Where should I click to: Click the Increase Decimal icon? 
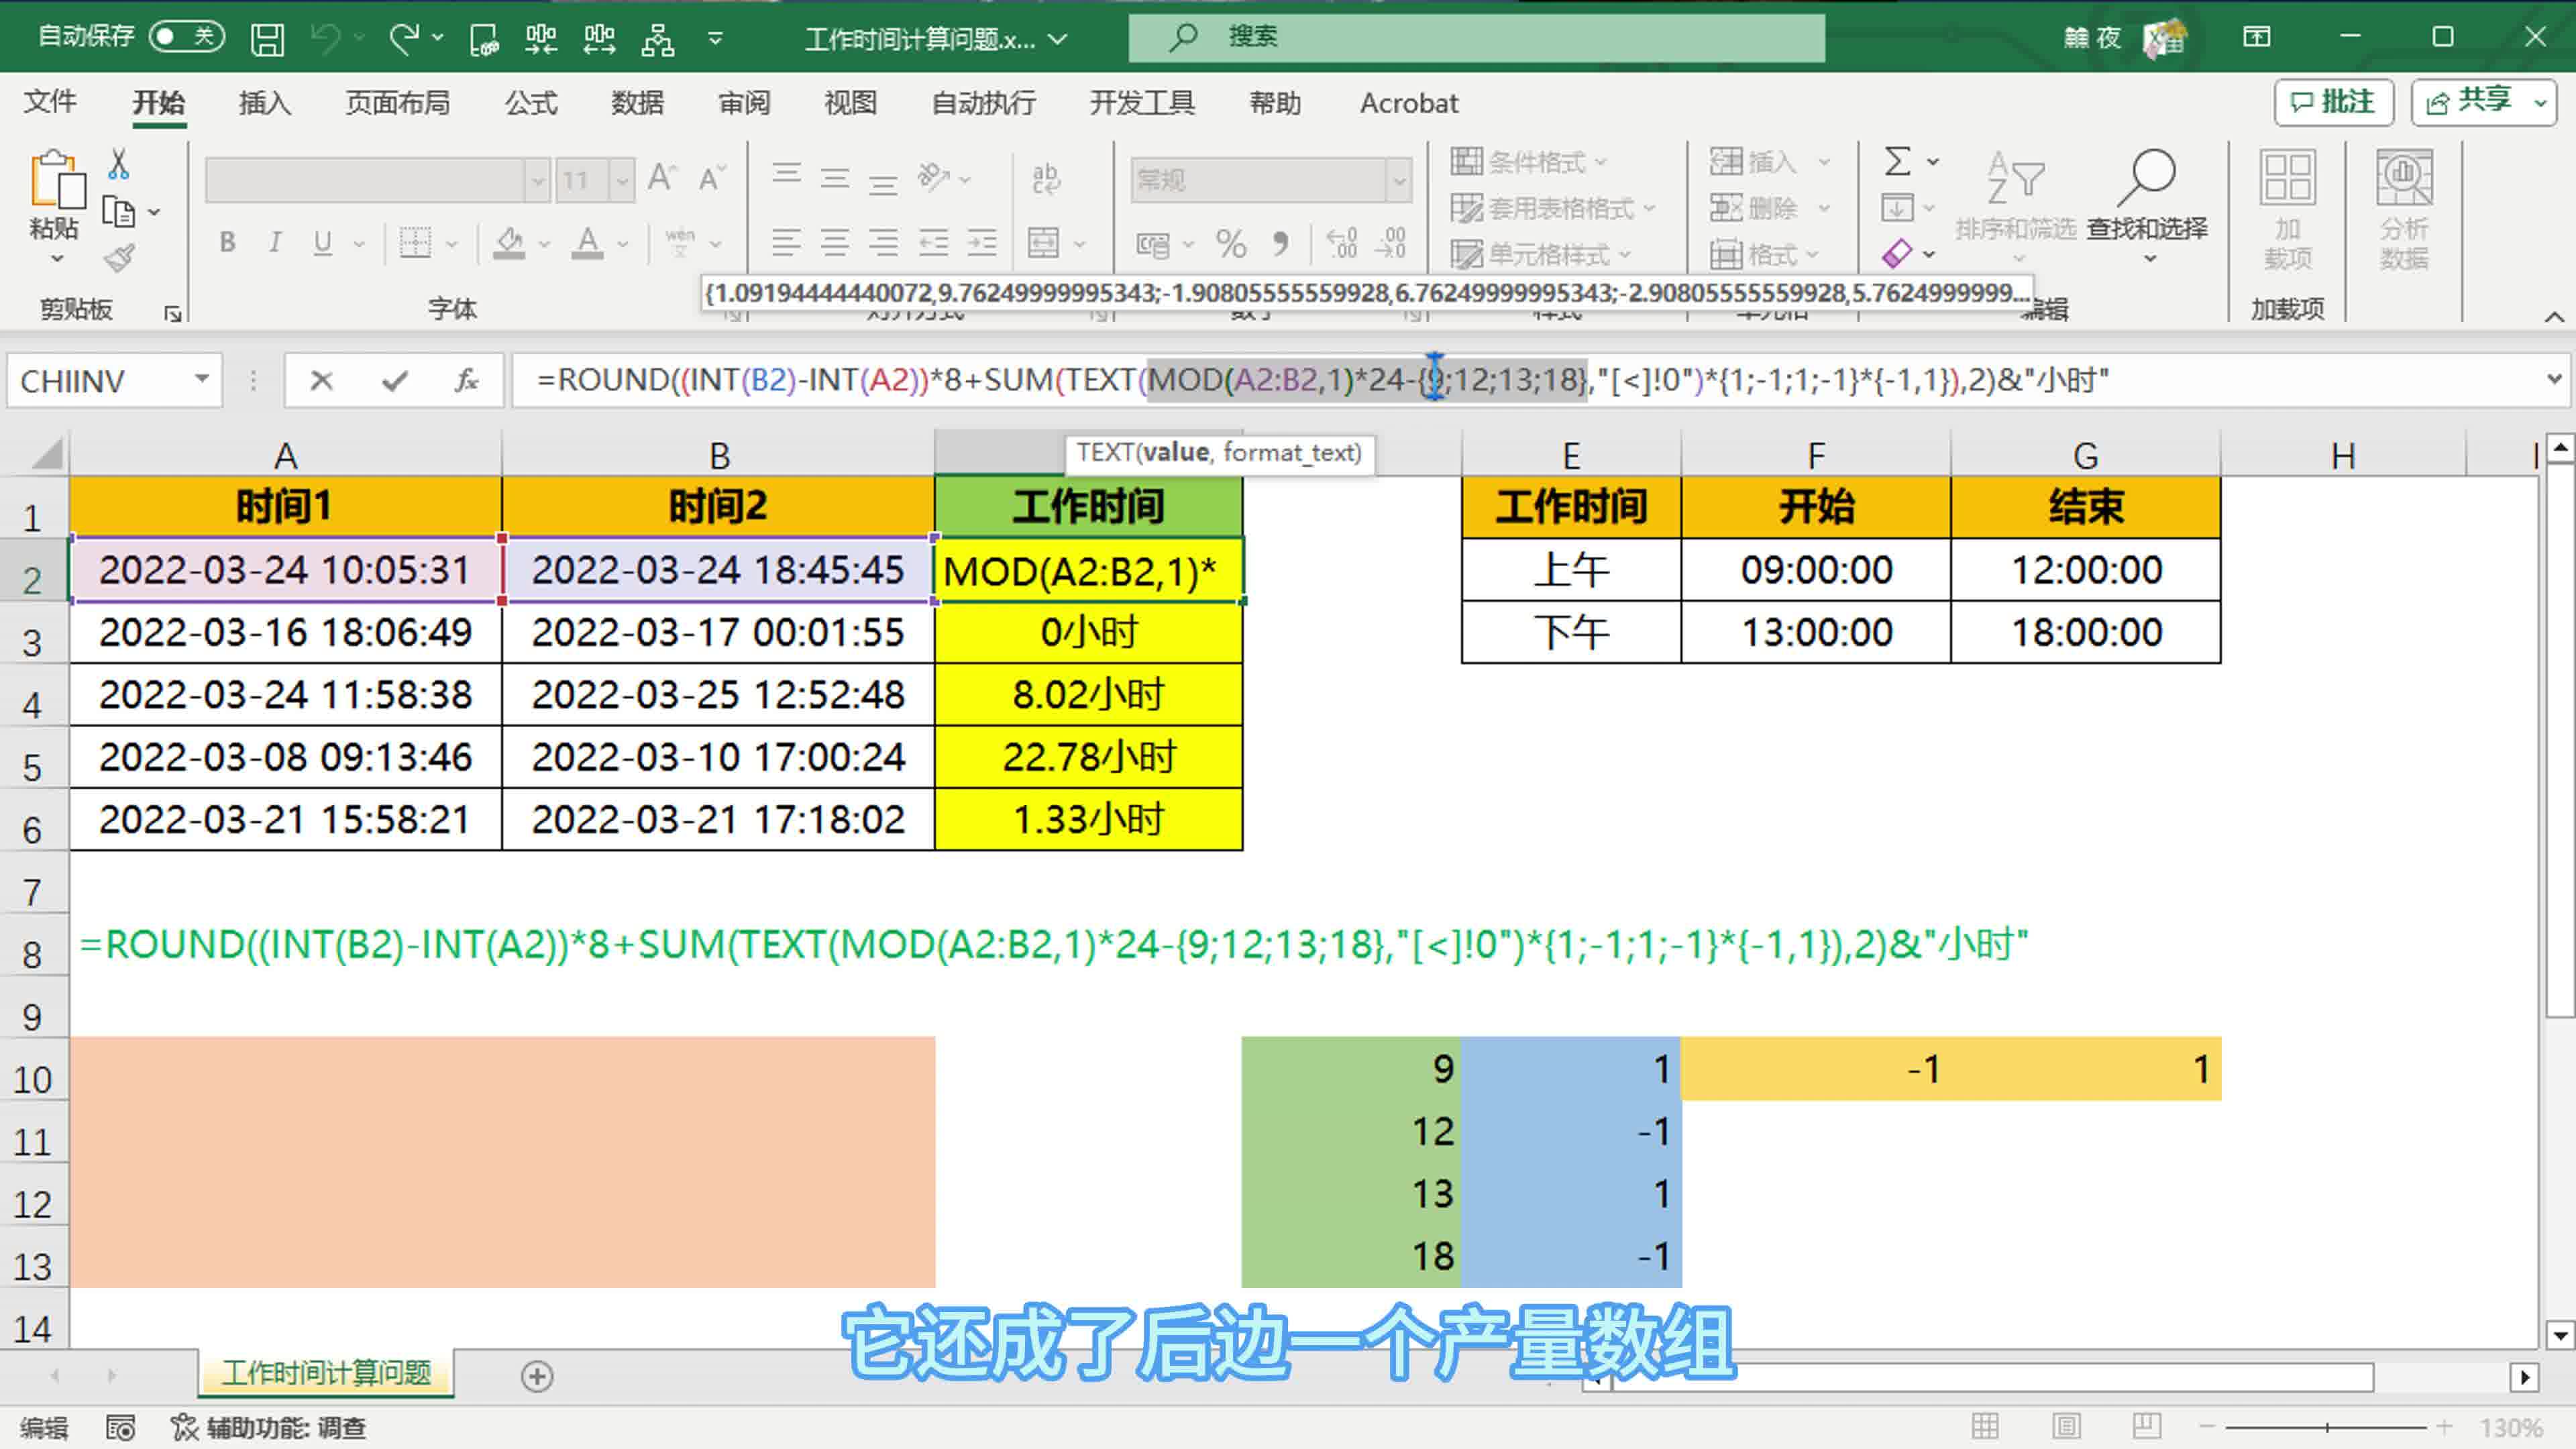(1341, 243)
